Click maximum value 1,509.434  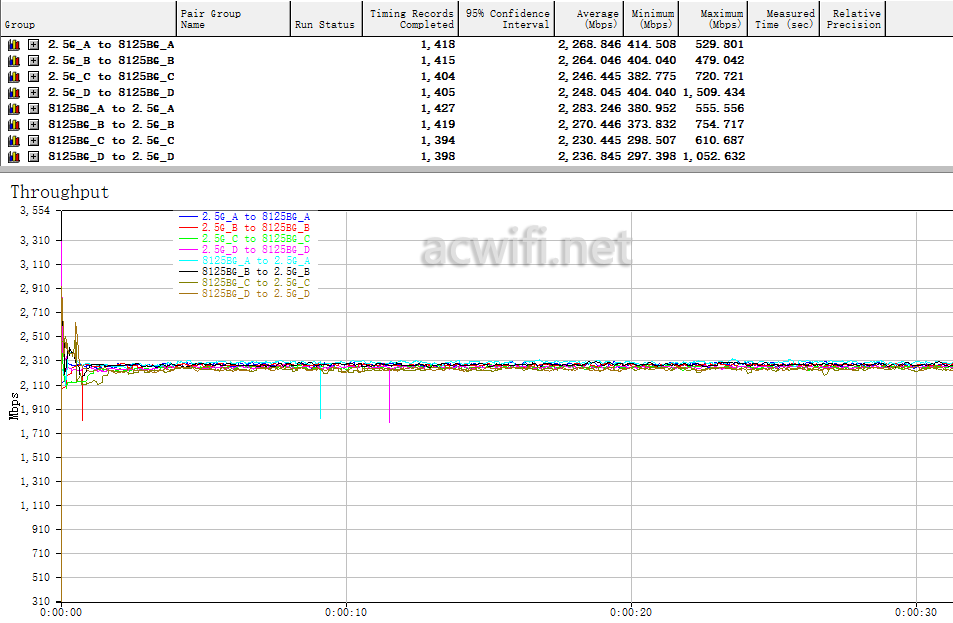(714, 92)
